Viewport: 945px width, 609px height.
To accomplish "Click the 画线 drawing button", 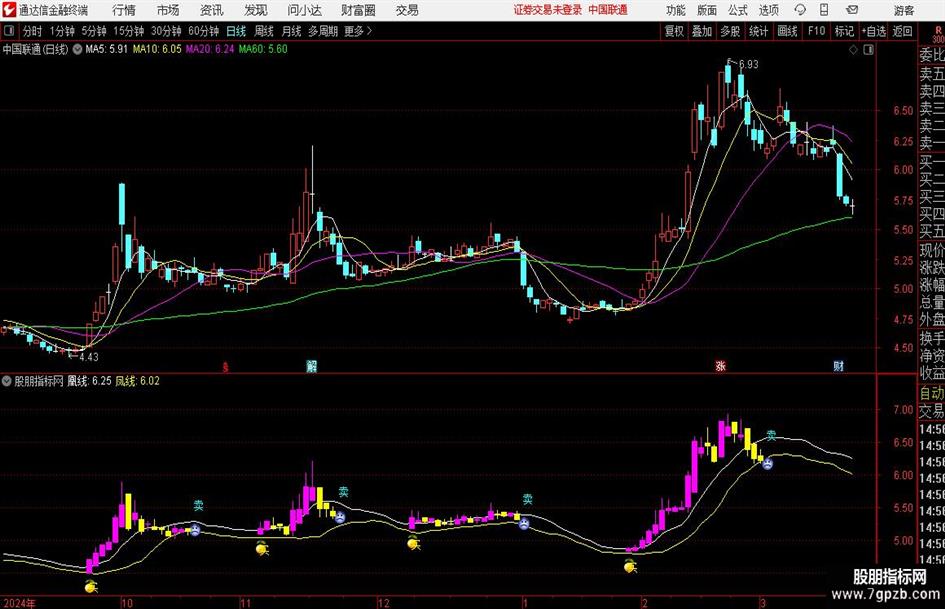I will click(x=787, y=31).
